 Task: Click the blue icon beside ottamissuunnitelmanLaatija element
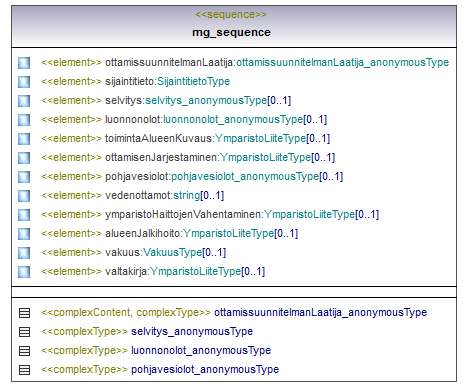[x=24, y=63]
